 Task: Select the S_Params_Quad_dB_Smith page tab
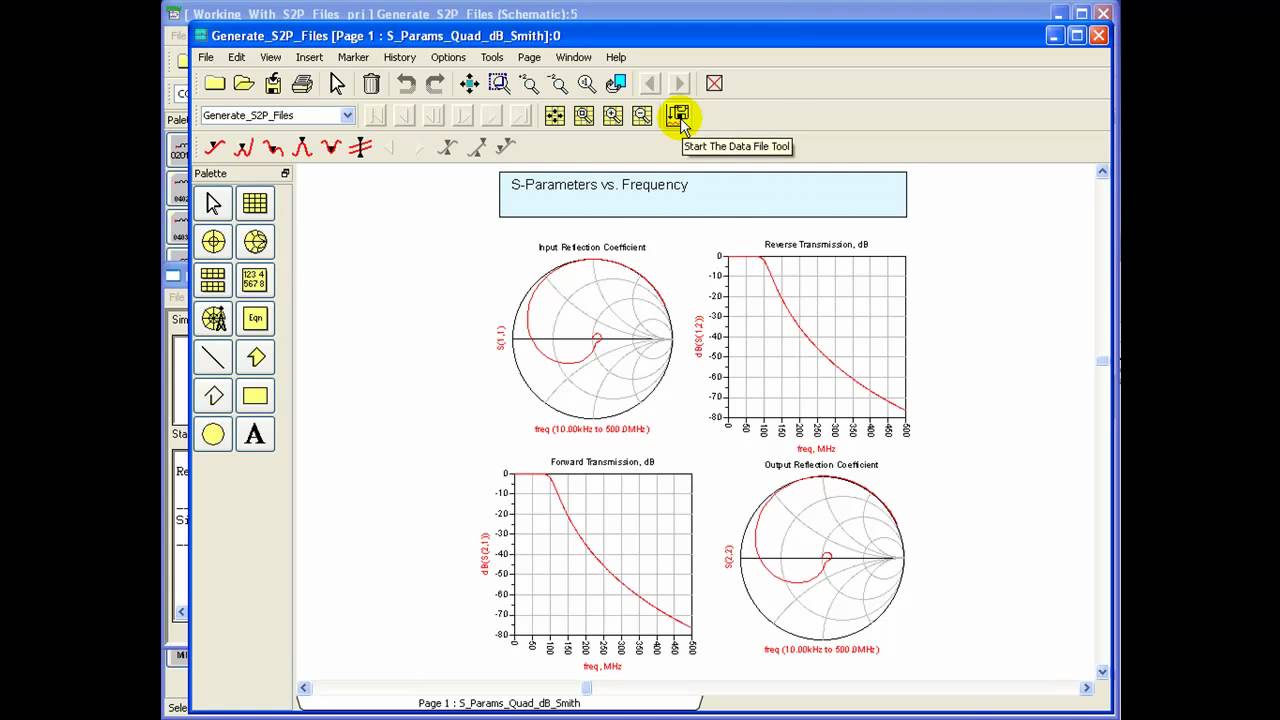[499, 703]
